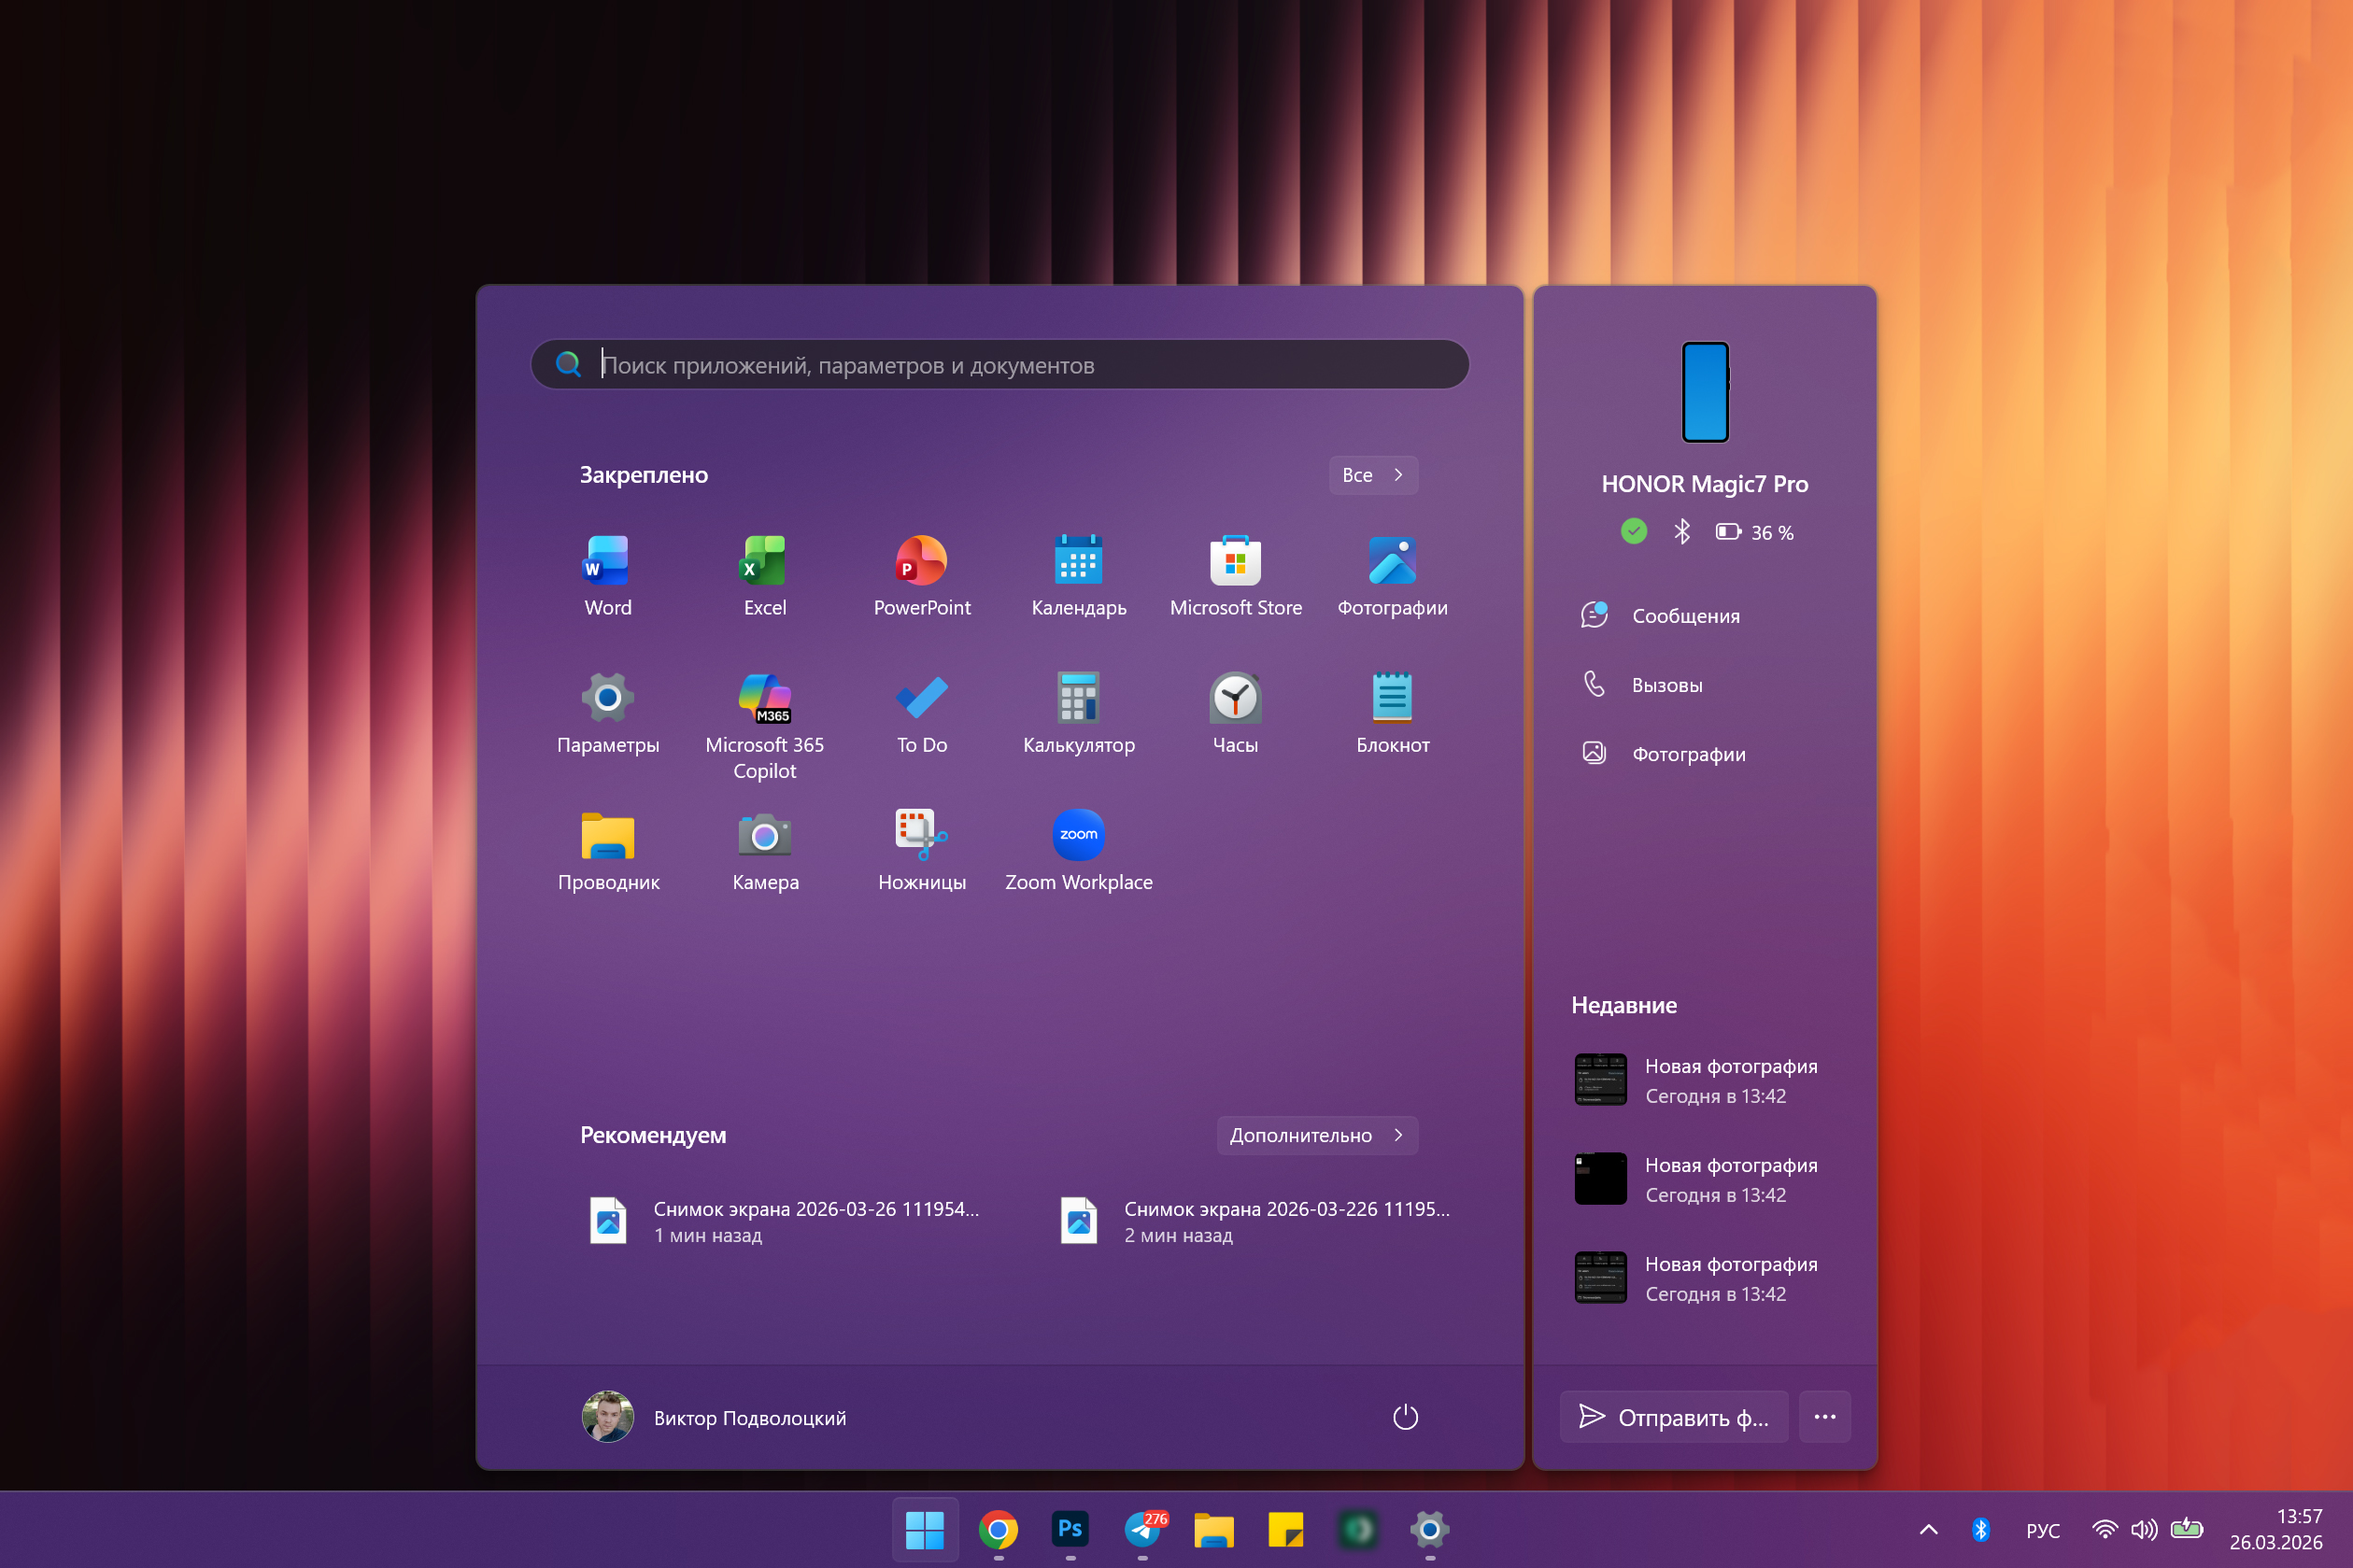Image resolution: width=2353 pixels, height=1568 pixels.
Task: Launch the Камера app
Action: coord(764,848)
